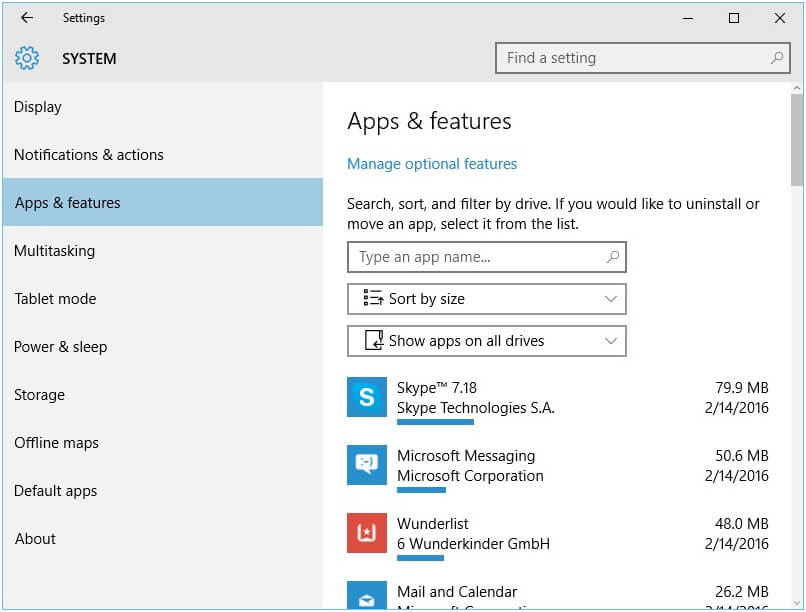Click the Skype app icon
The height and width of the screenshot is (612, 806).
click(366, 397)
